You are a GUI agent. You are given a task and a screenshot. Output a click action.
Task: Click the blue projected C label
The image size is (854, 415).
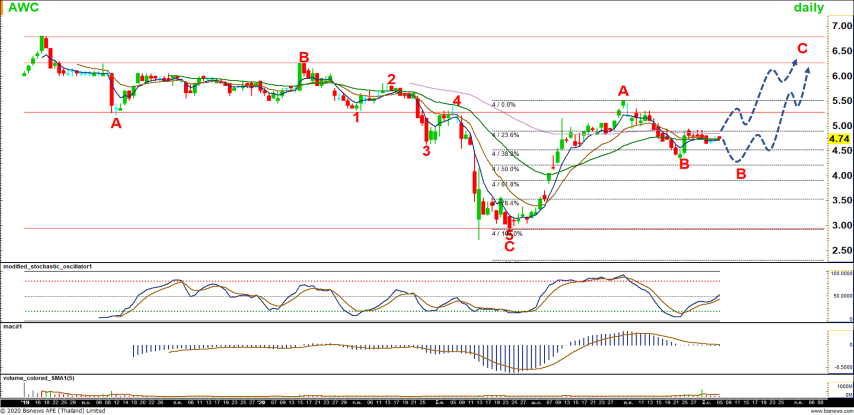click(801, 49)
